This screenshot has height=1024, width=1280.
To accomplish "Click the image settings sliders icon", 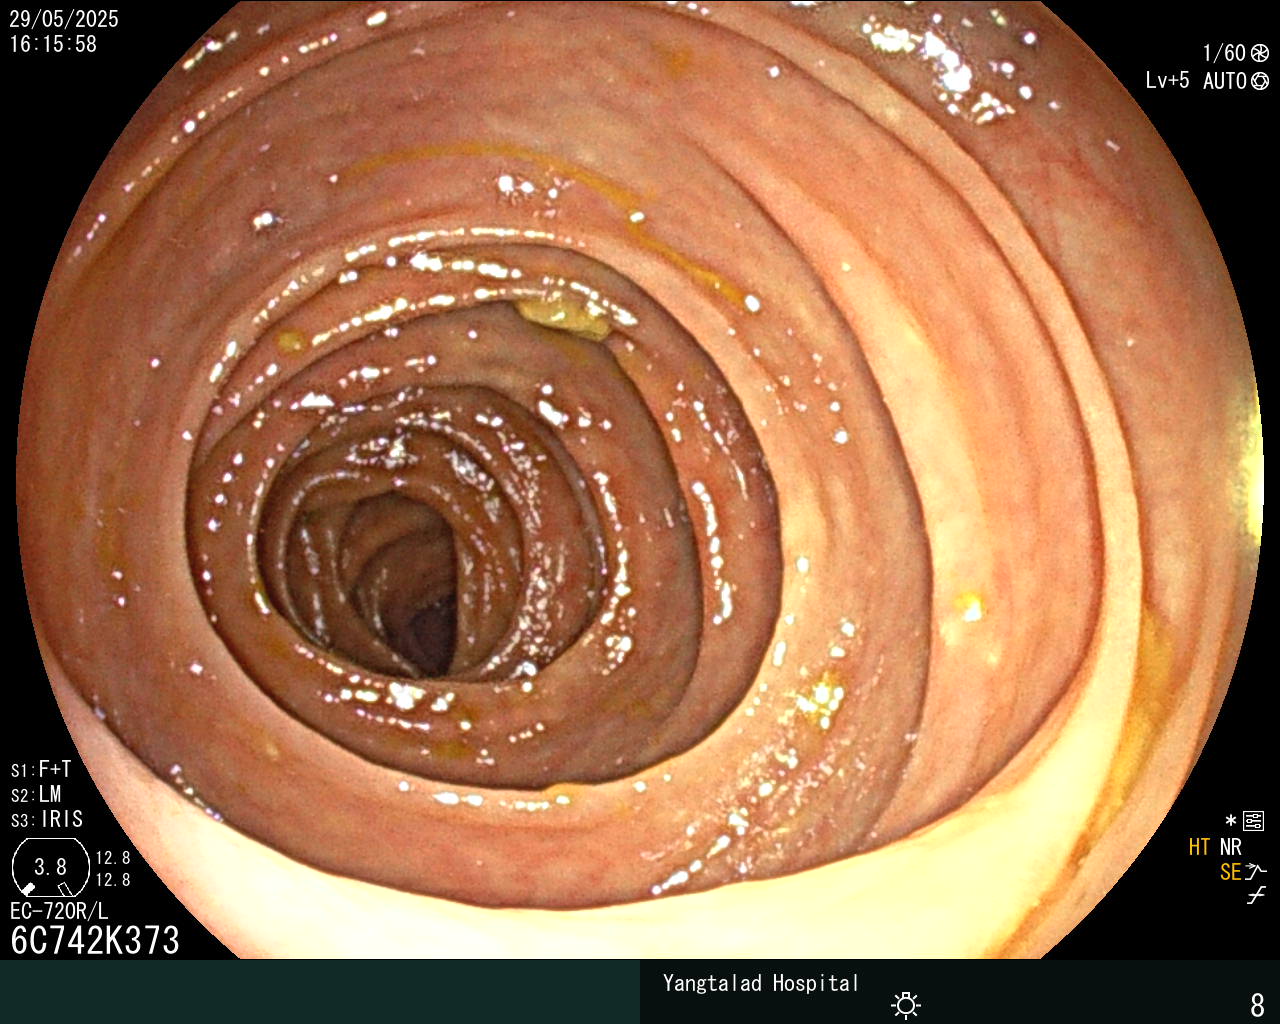I will (1253, 822).
